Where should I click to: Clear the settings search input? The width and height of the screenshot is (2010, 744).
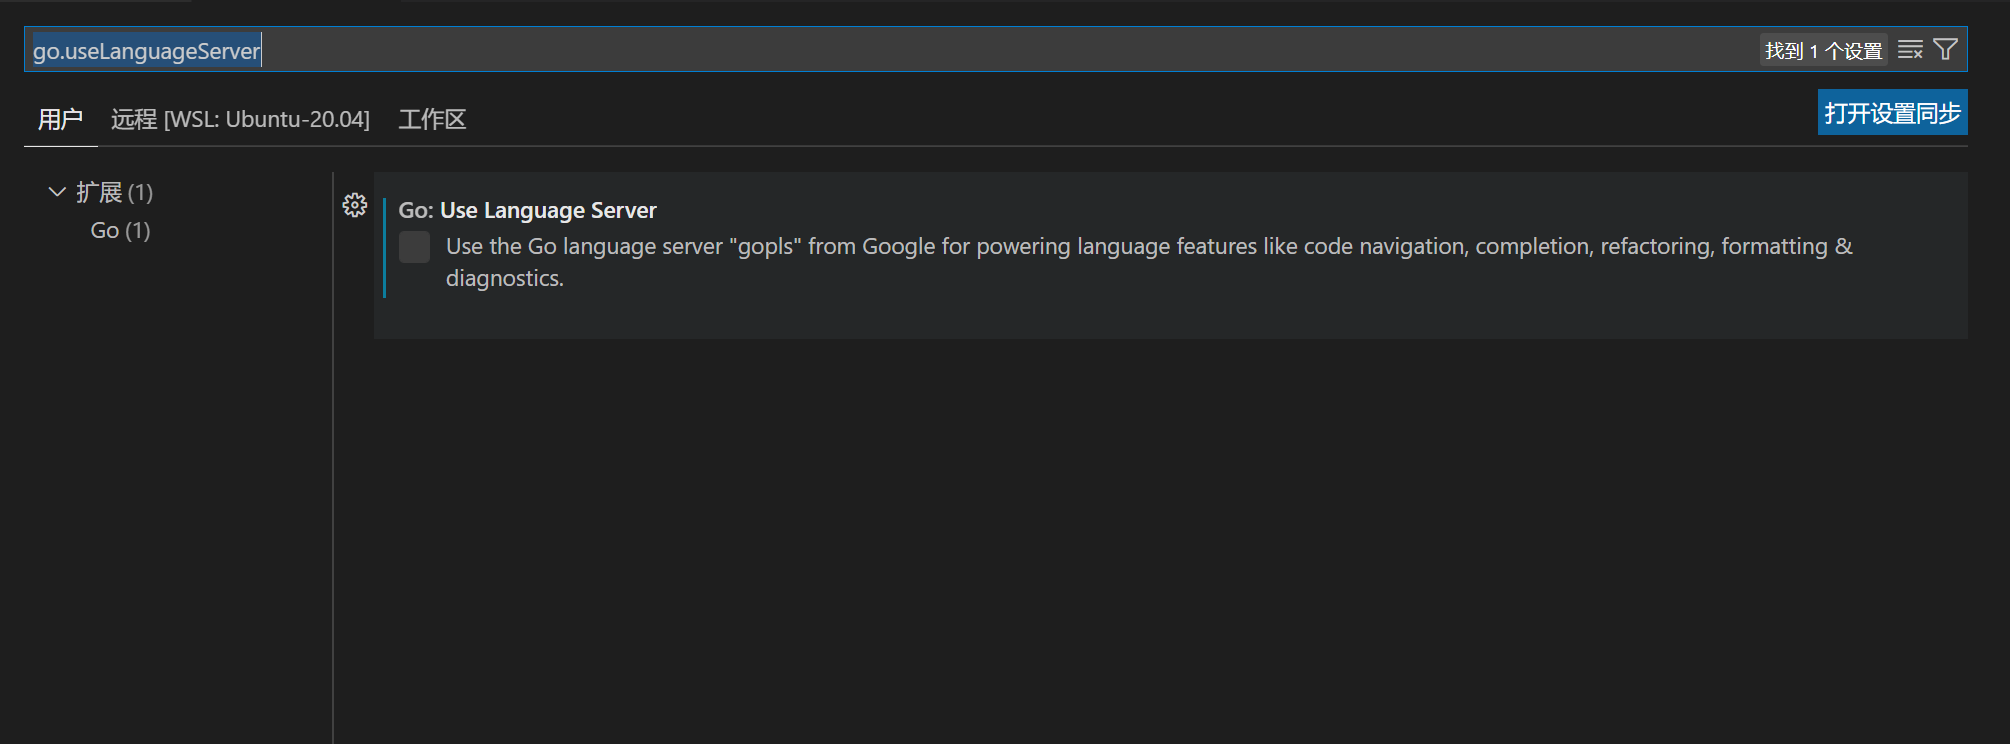tap(1910, 50)
